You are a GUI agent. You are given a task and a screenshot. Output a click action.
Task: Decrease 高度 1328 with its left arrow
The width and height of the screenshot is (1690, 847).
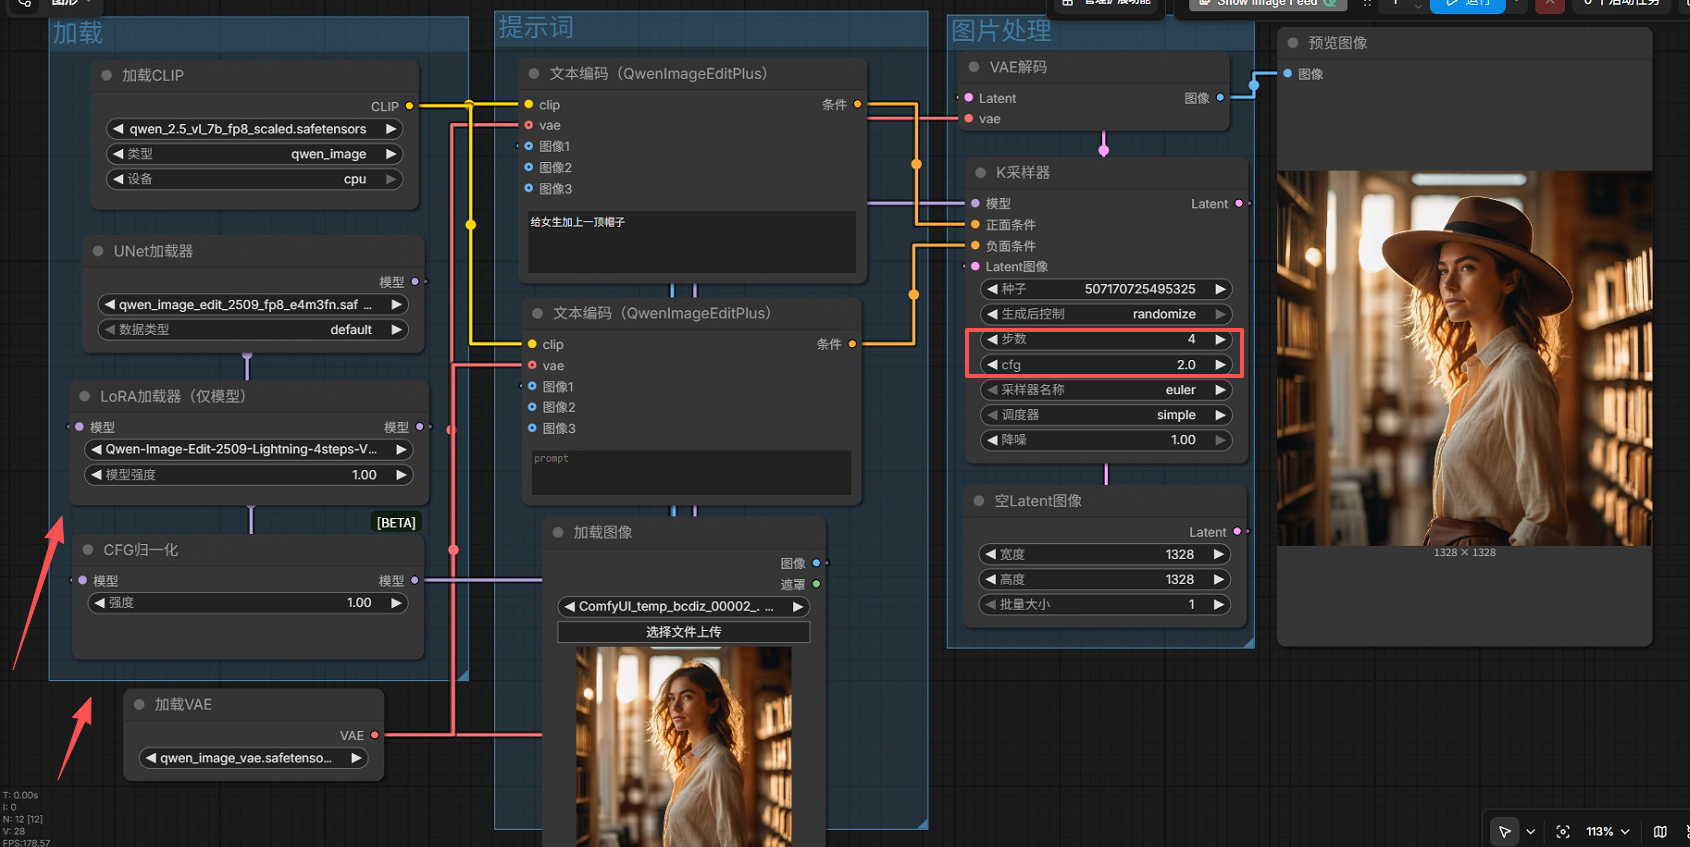click(990, 579)
